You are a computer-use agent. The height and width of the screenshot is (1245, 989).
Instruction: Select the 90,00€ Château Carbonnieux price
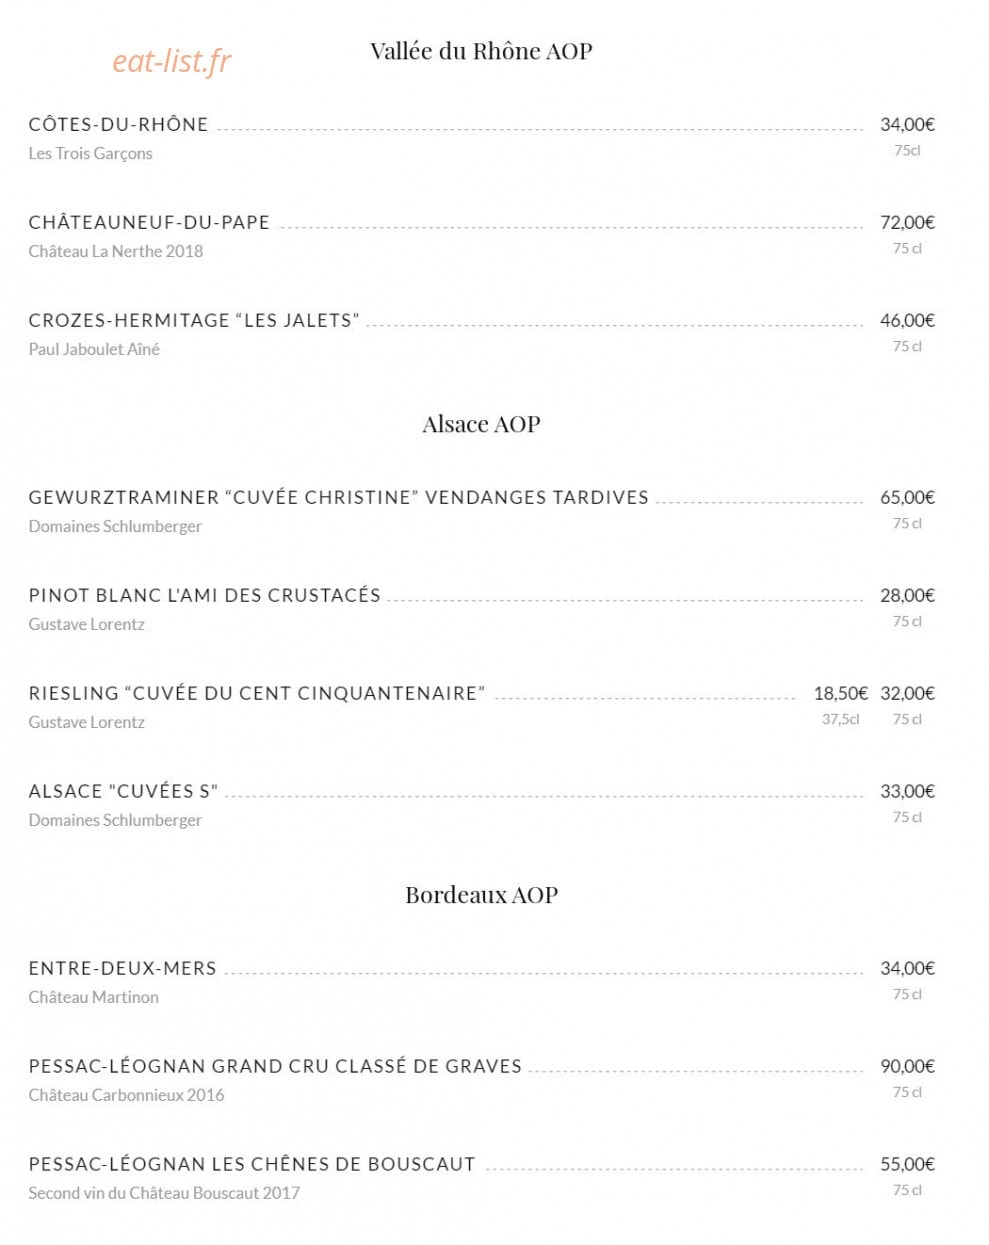click(907, 1067)
